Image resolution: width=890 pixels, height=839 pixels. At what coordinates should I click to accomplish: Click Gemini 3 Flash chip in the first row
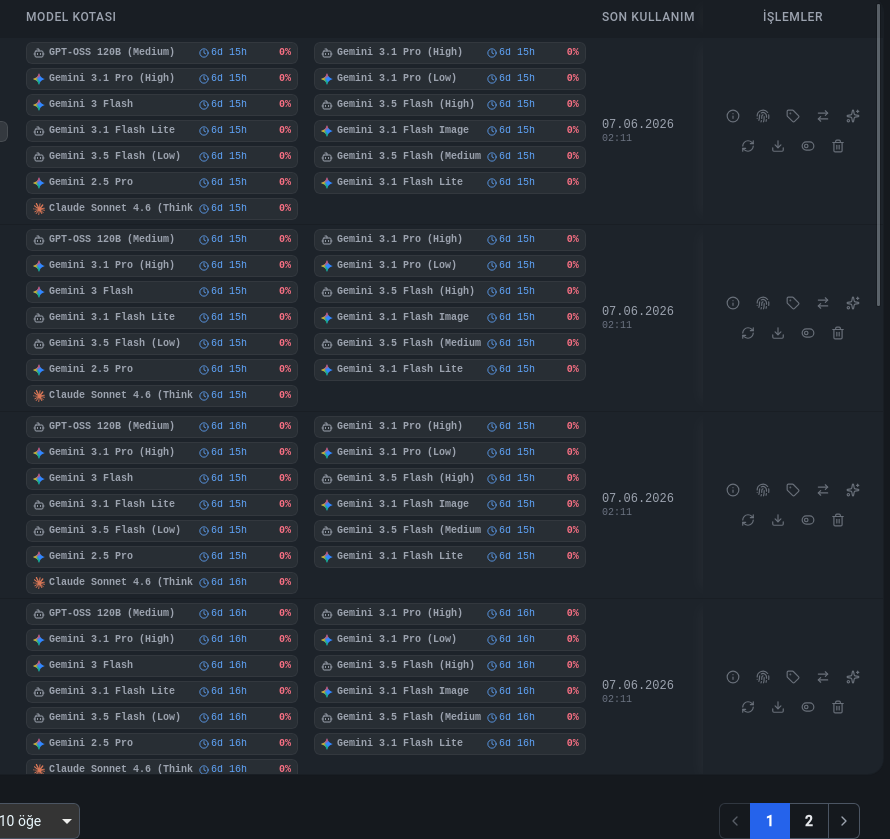pyautogui.click(x=162, y=104)
